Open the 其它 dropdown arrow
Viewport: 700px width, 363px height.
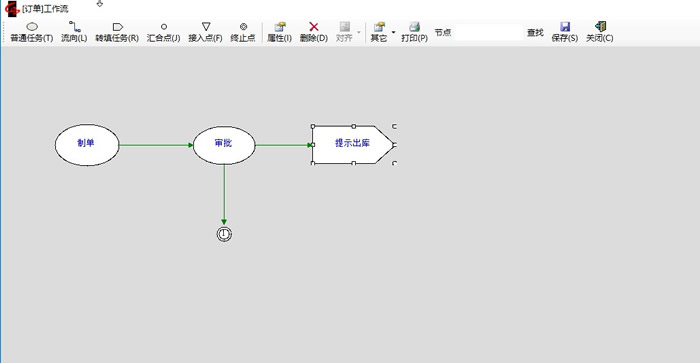393,33
